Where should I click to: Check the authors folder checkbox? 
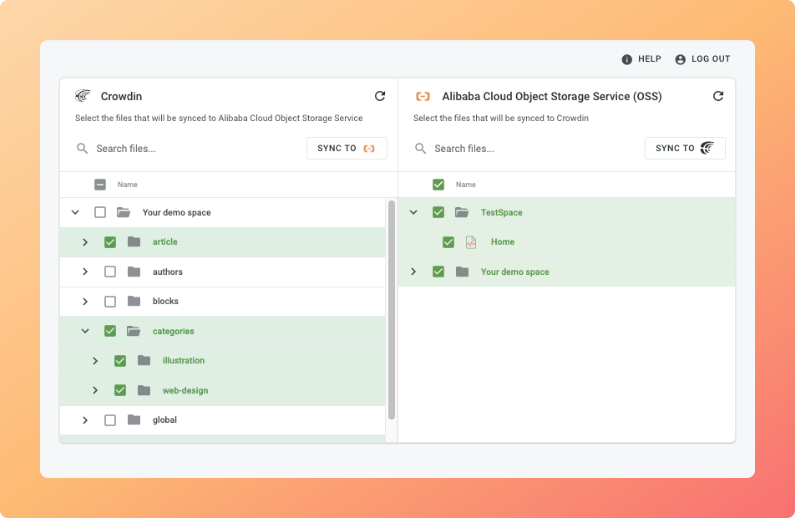pyautogui.click(x=110, y=272)
